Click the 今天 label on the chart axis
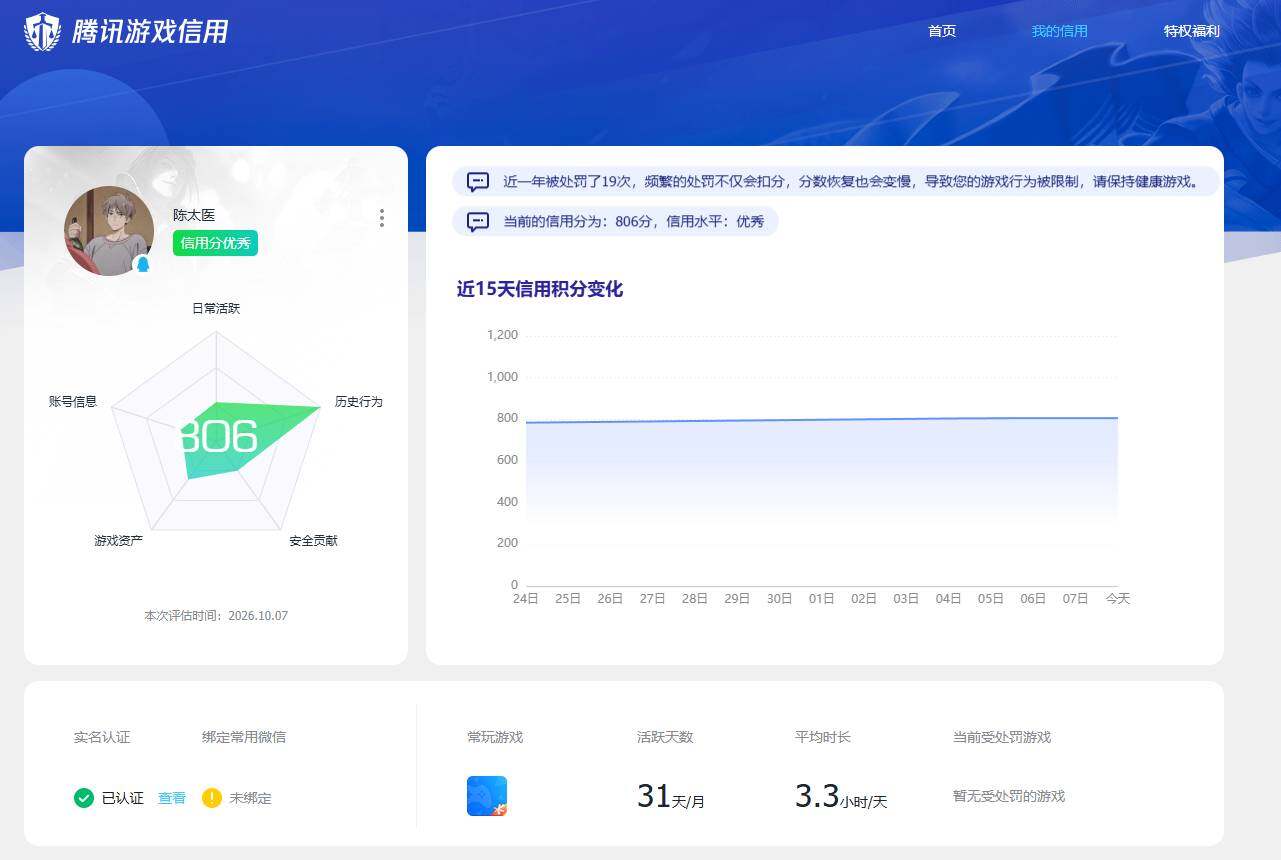 point(1118,598)
